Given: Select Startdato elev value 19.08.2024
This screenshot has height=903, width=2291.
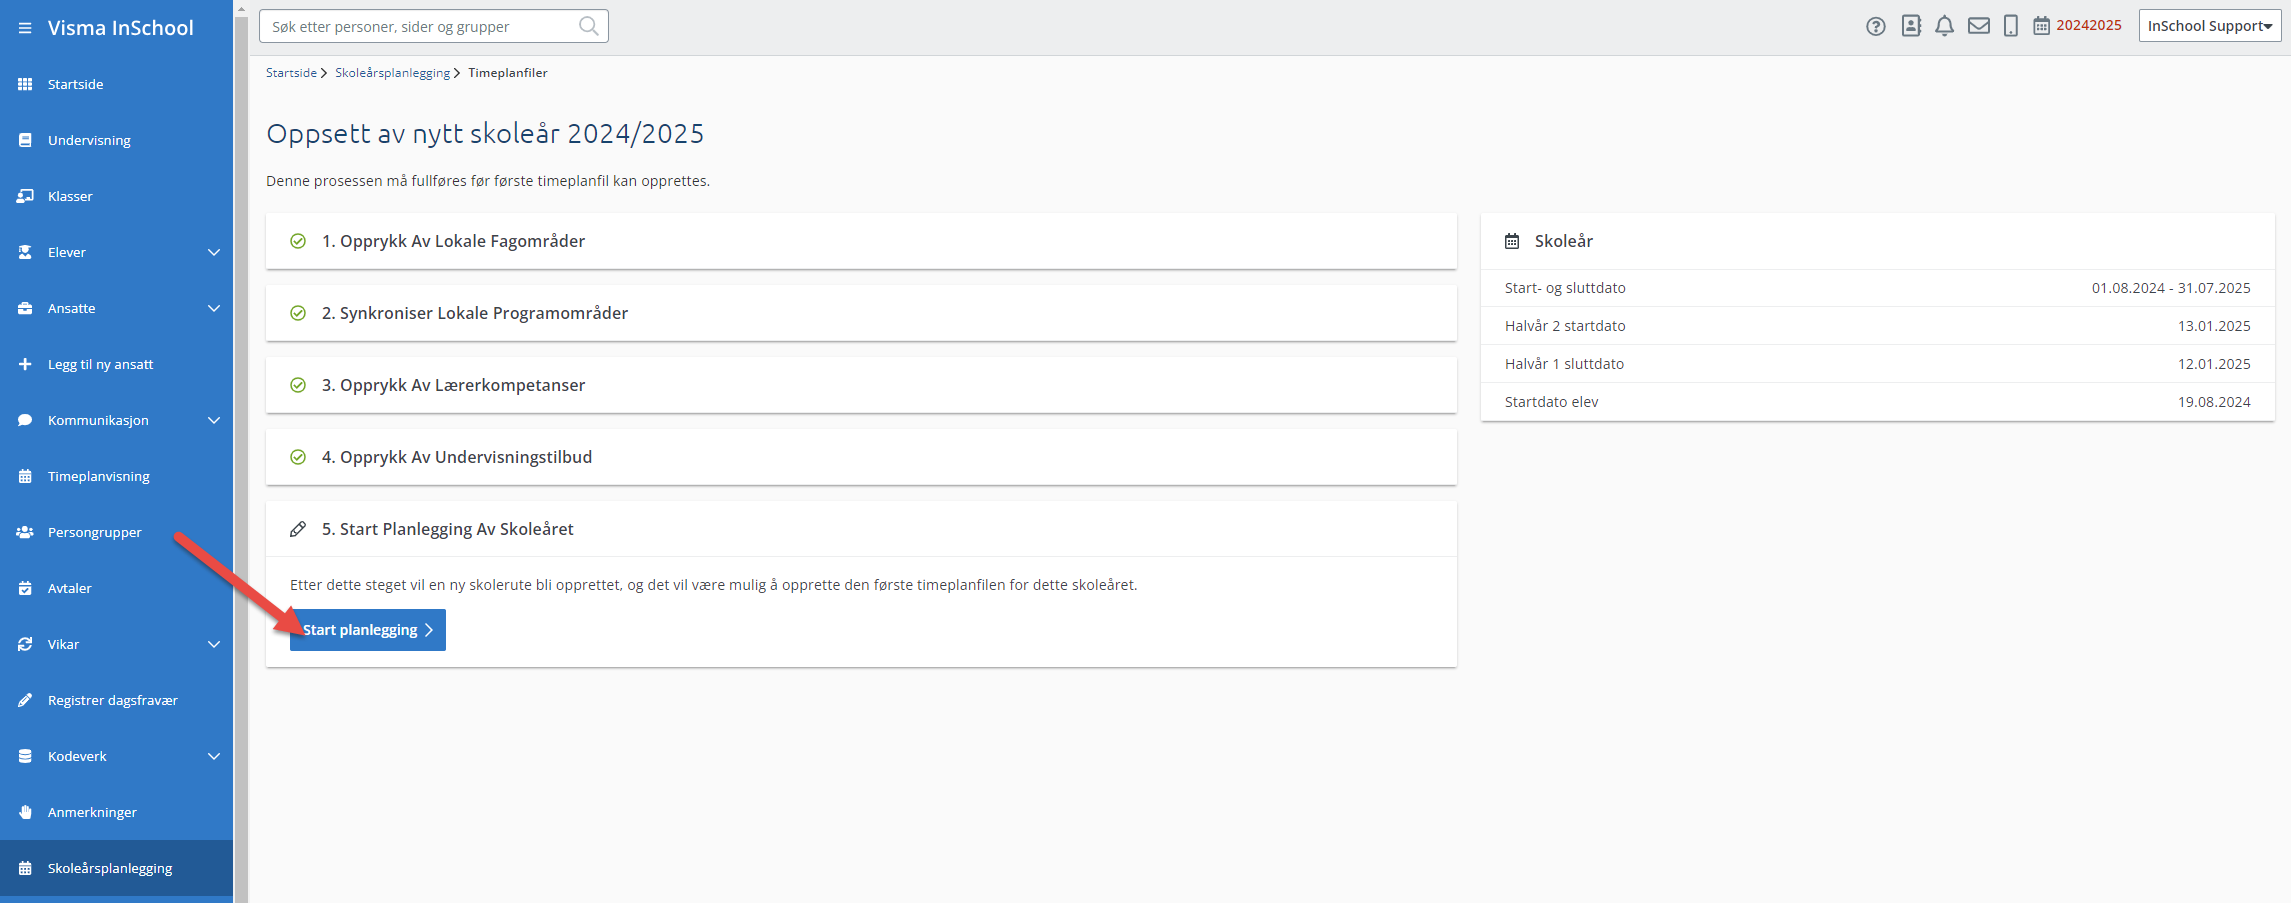Looking at the screenshot, I should 2214,402.
